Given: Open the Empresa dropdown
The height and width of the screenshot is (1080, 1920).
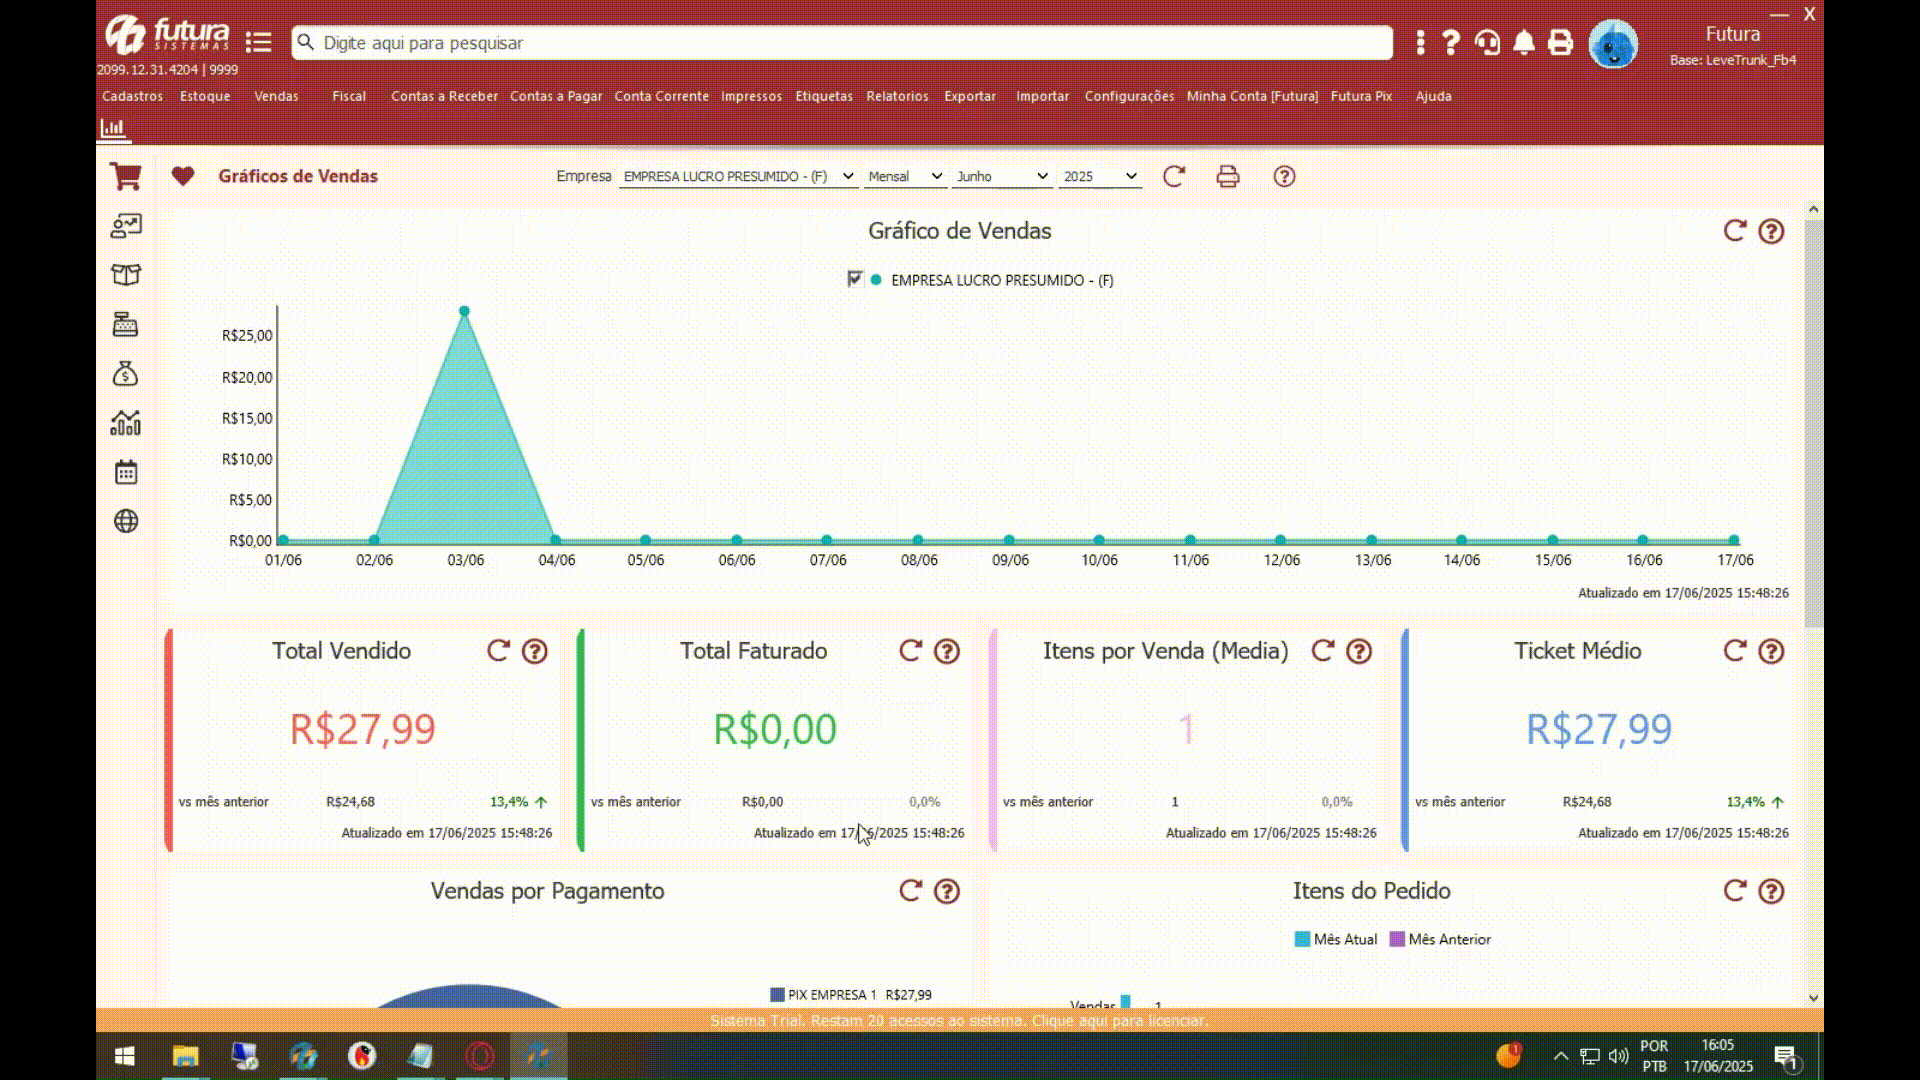Looking at the screenshot, I should point(738,176).
